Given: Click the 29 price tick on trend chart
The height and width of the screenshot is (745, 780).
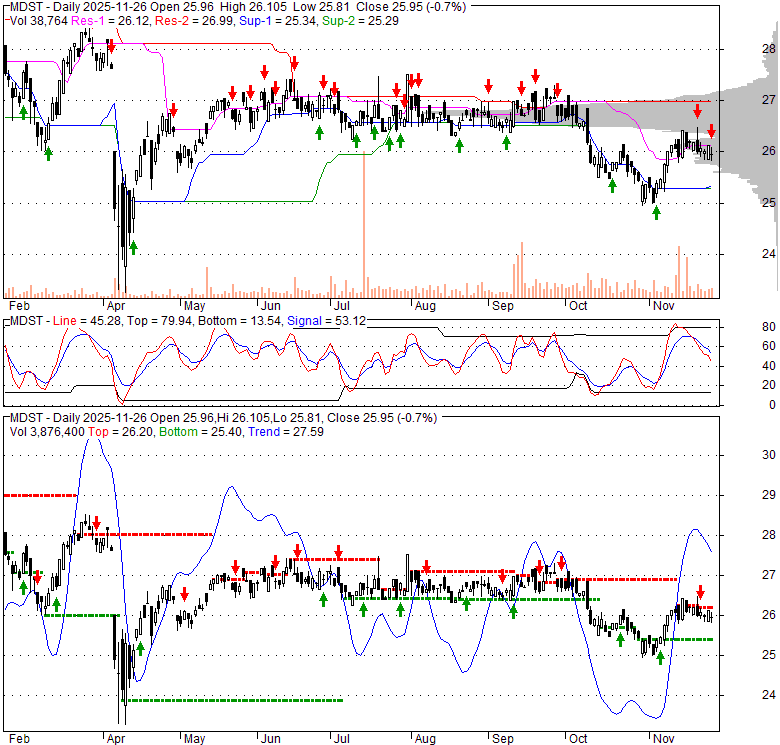Looking at the screenshot, I should click(769, 495).
